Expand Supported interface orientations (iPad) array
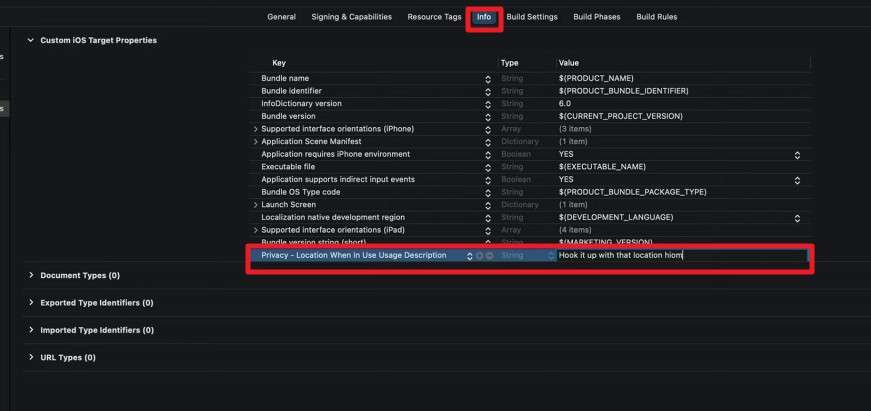Image resolution: width=871 pixels, height=411 pixels. 256,230
